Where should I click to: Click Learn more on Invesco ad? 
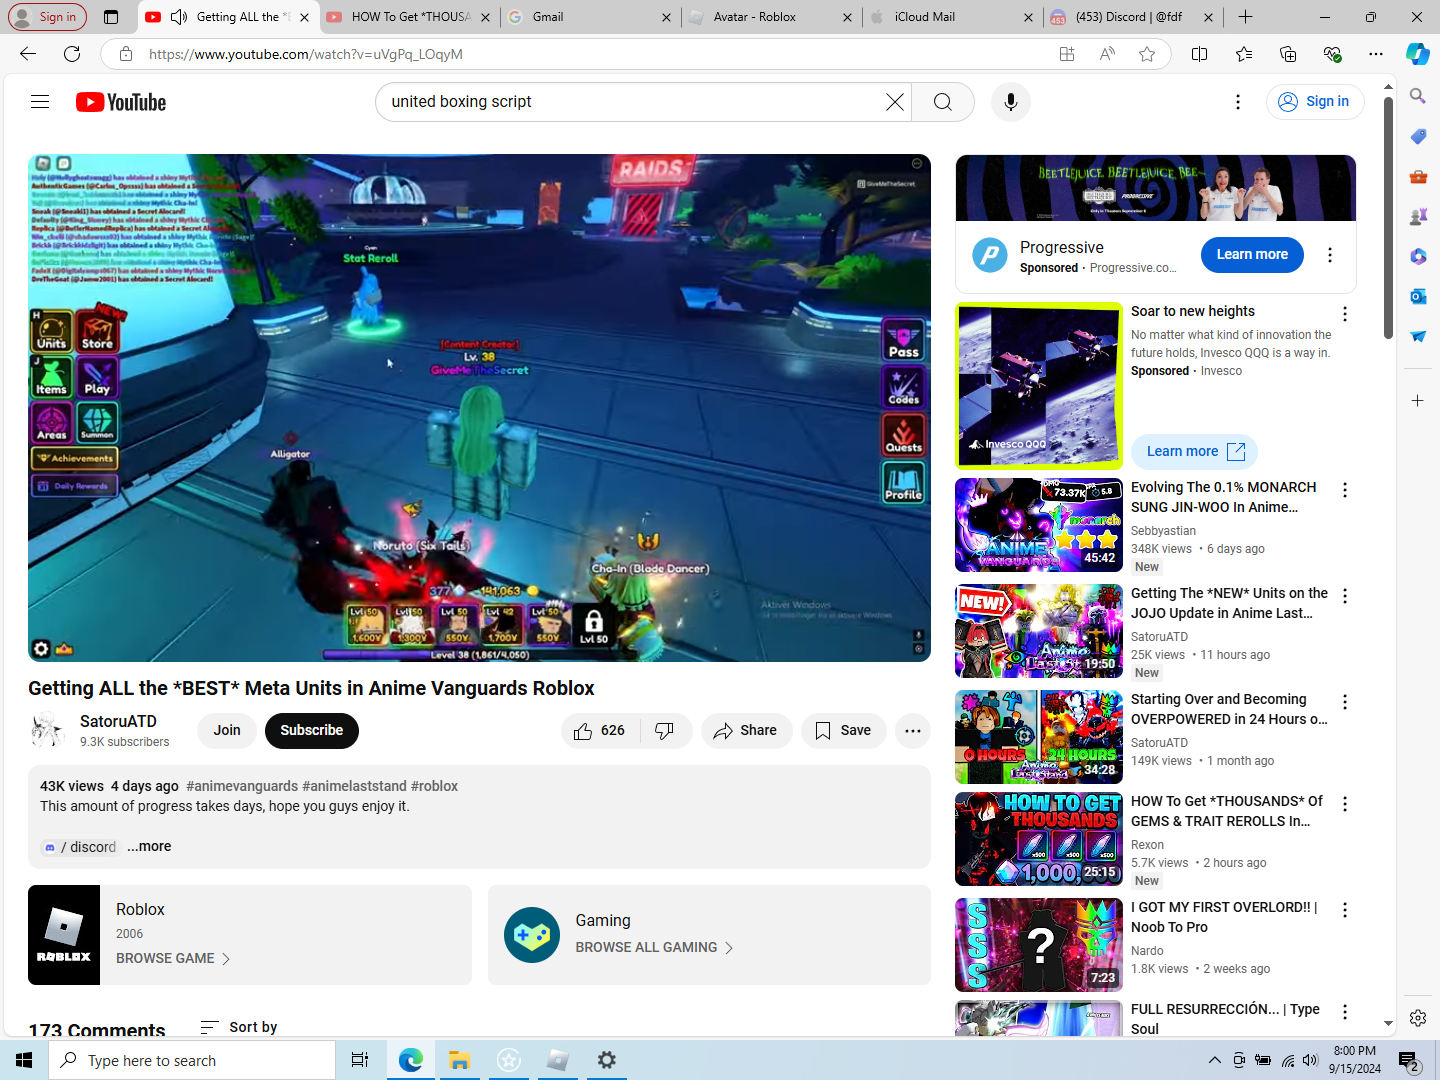click(x=1194, y=452)
